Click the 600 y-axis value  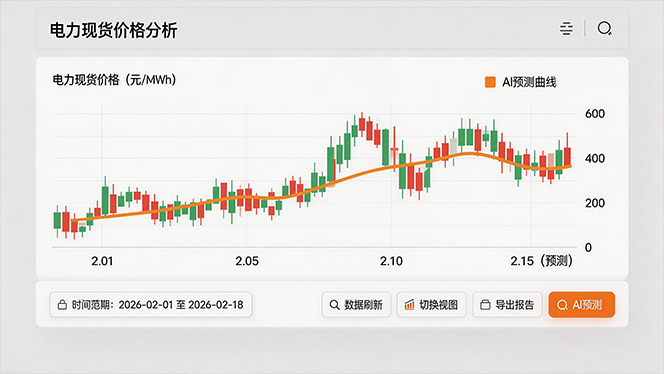click(595, 114)
